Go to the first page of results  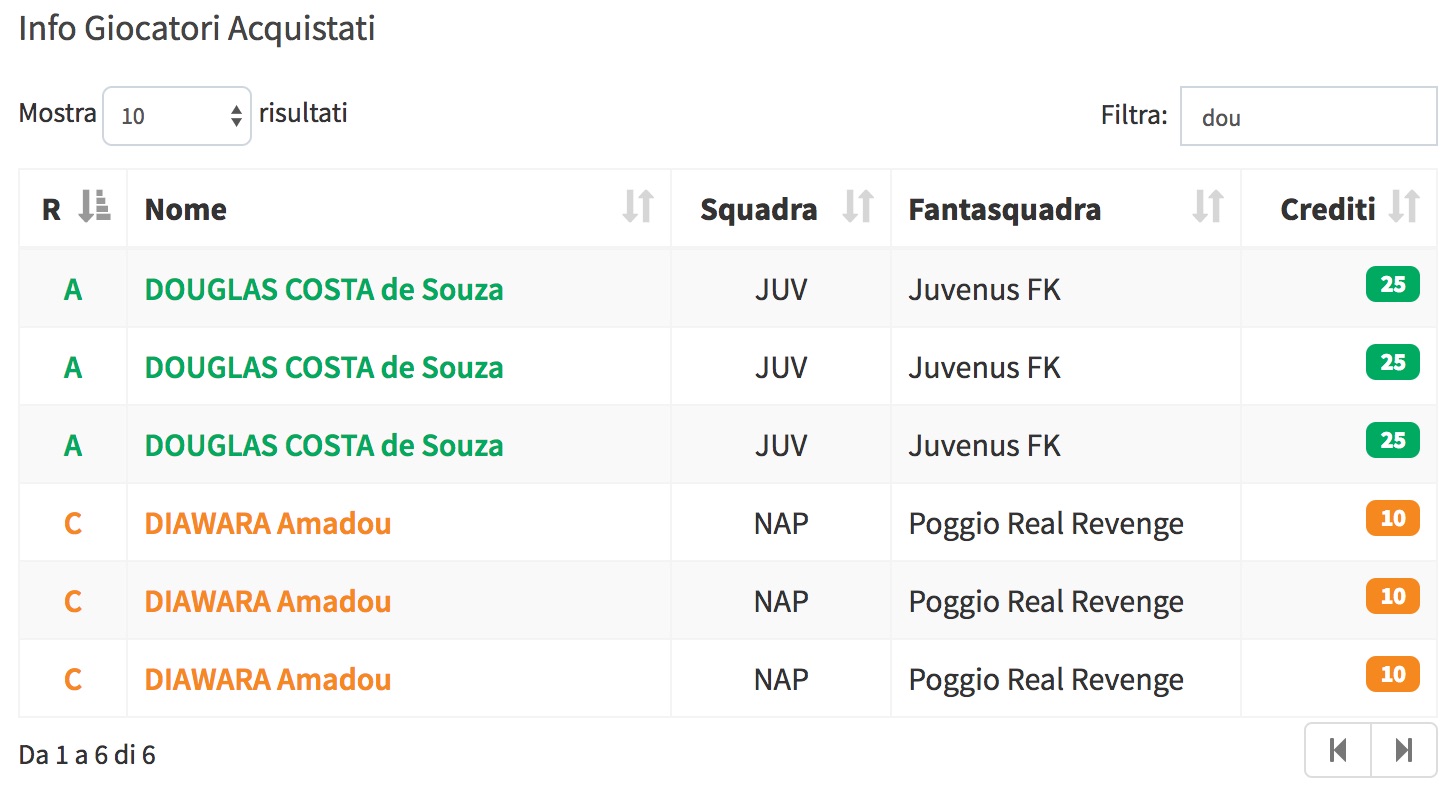point(1338,750)
